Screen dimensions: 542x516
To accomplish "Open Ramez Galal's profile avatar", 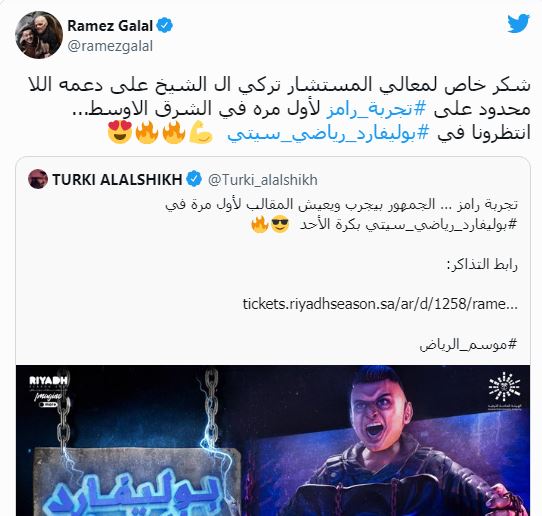I will (39, 35).
